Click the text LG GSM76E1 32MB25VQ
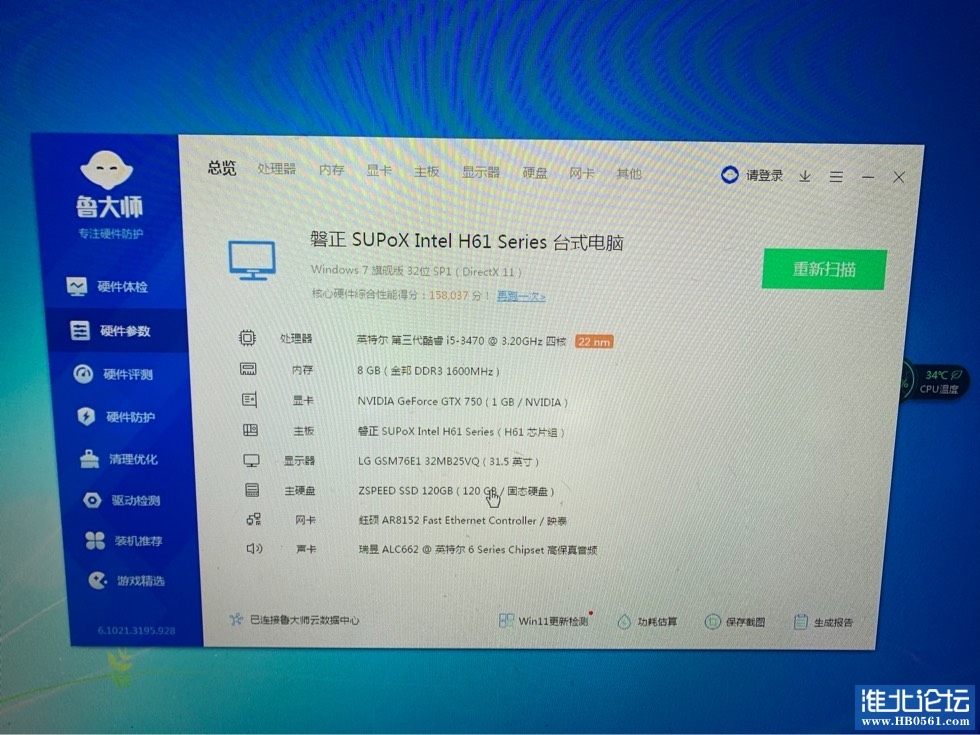Image resolution: width=980 pixels, height=735 pixels. click(x=419, y=461)
